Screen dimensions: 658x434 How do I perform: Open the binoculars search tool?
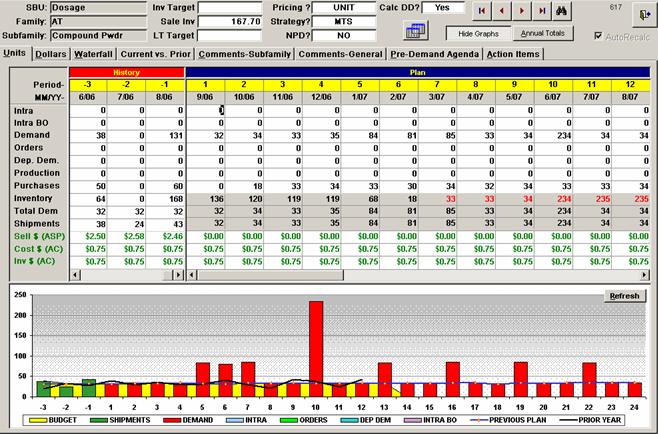(x=561, y=11)
